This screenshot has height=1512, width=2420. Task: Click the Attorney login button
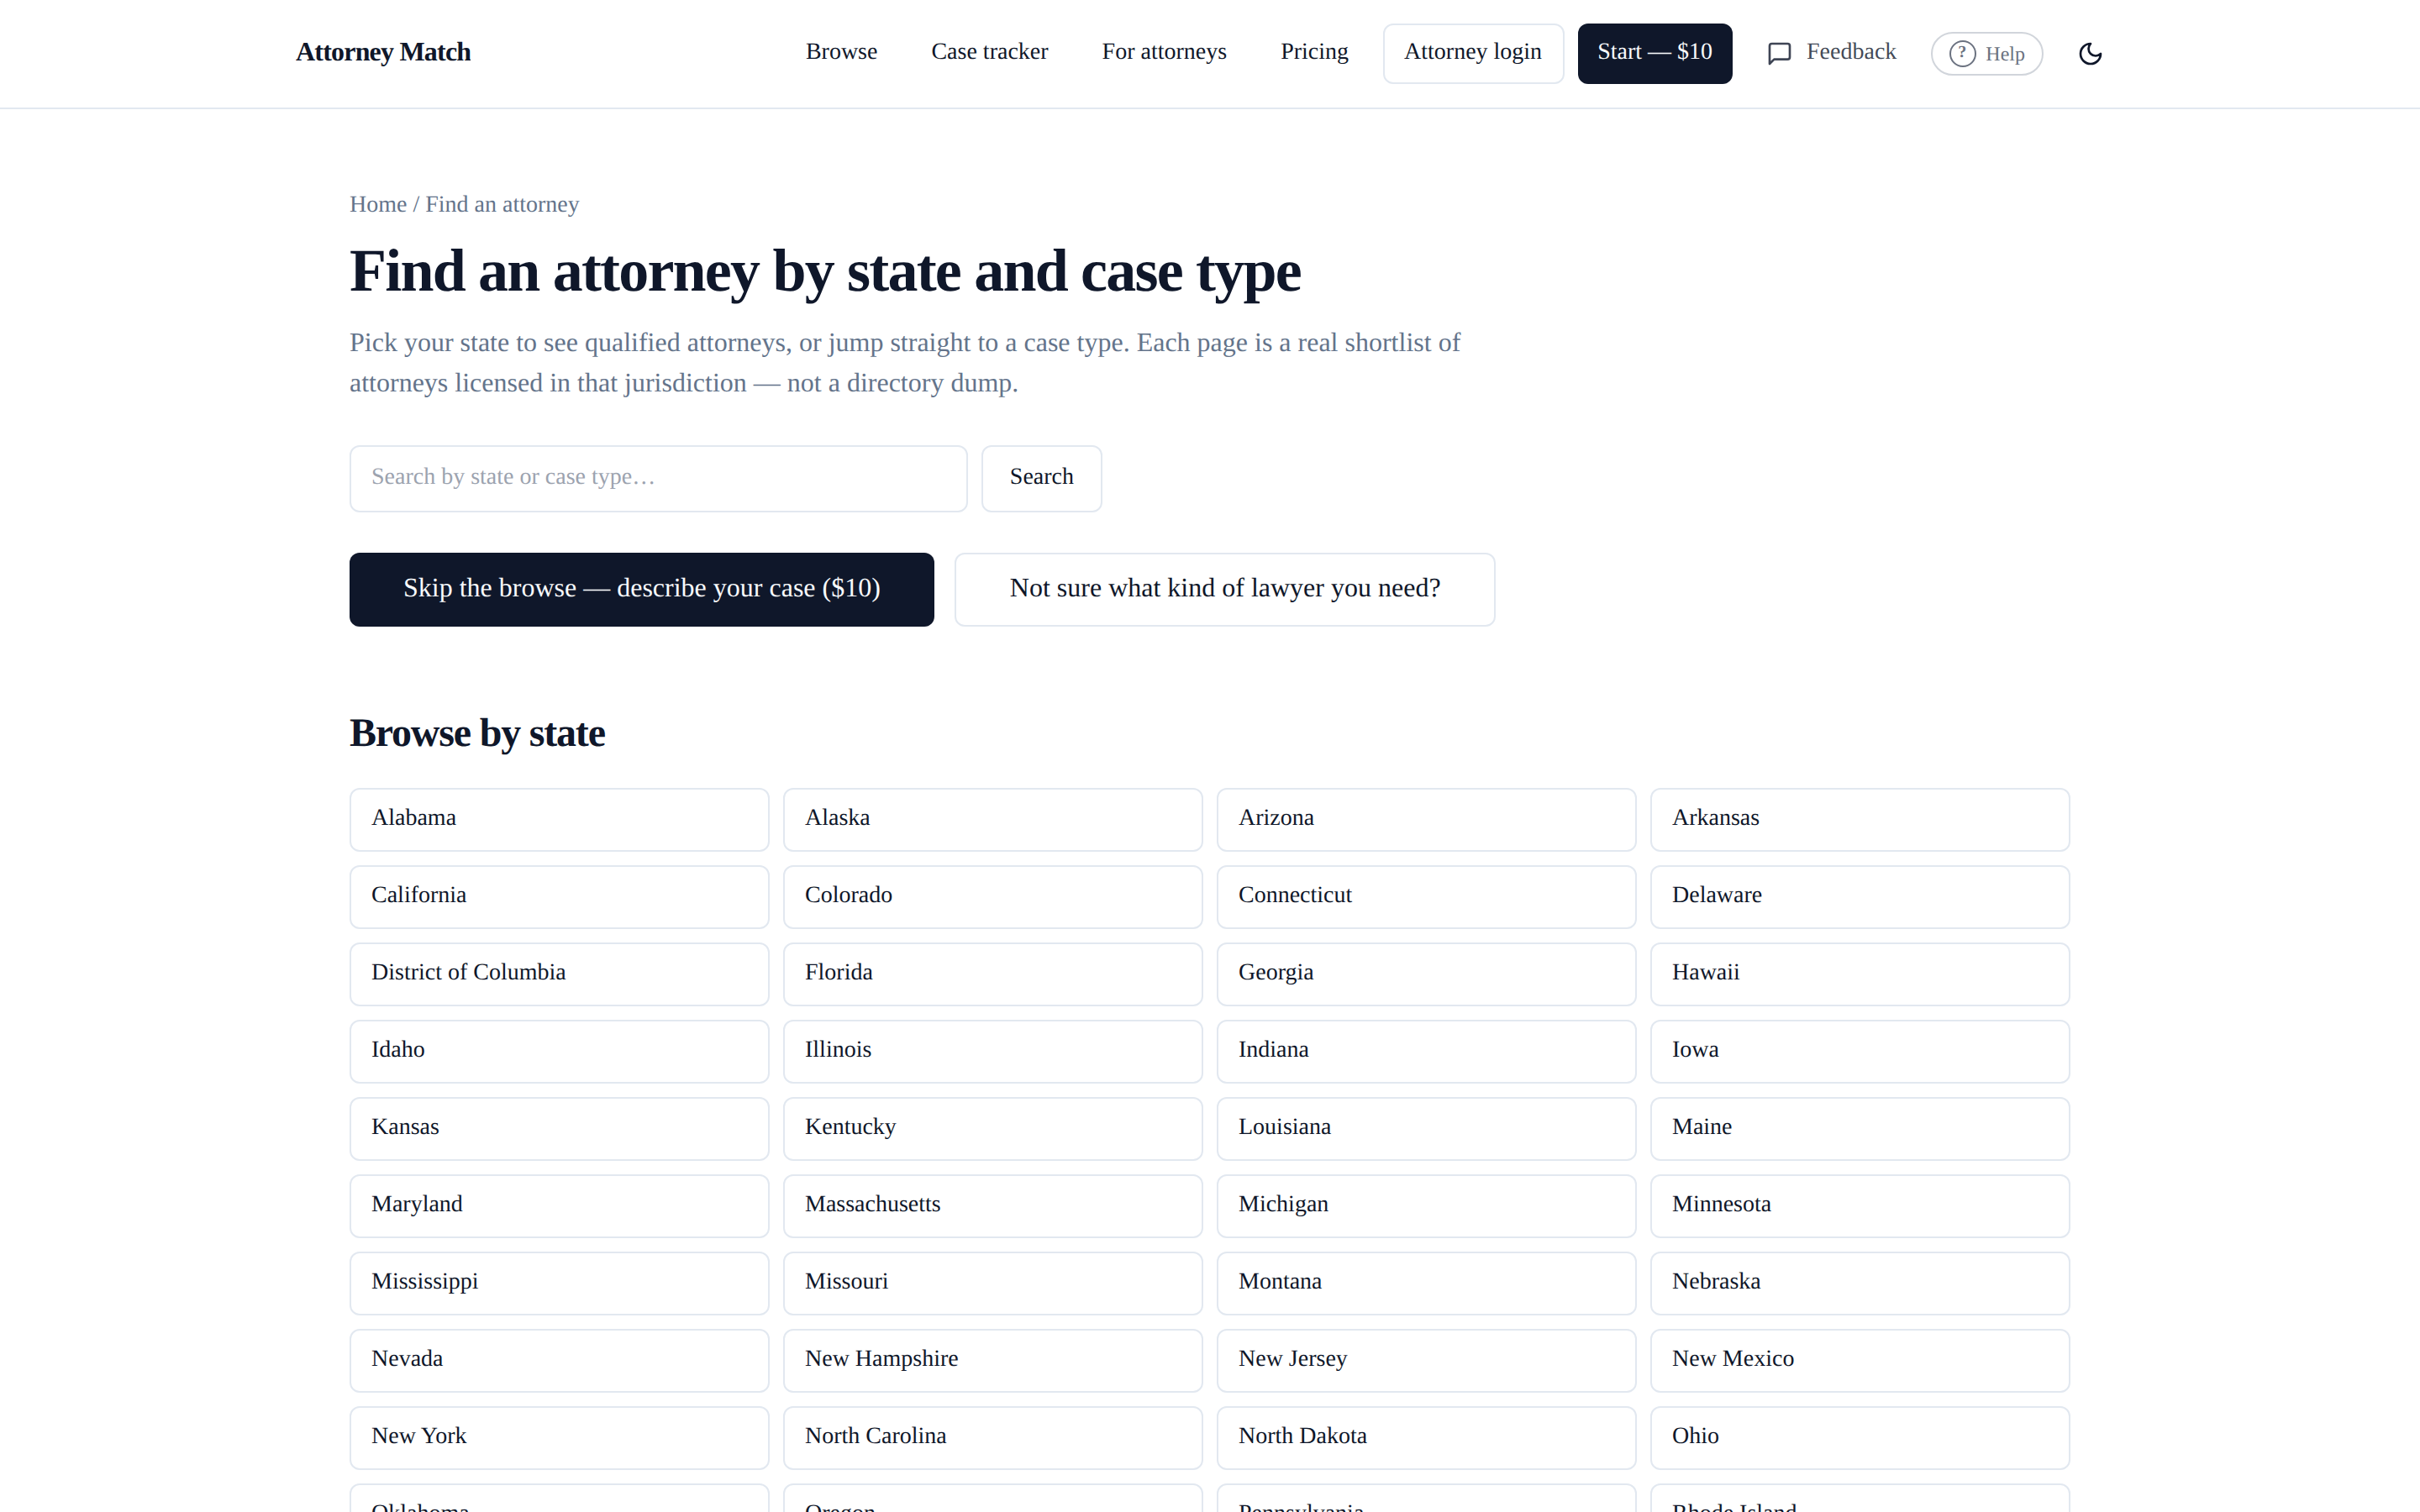[x=1473, y=53]
